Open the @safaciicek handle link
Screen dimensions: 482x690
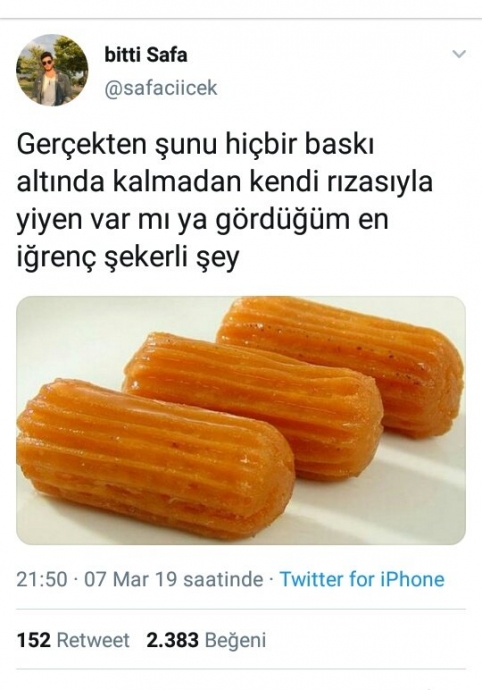point(161,88)
